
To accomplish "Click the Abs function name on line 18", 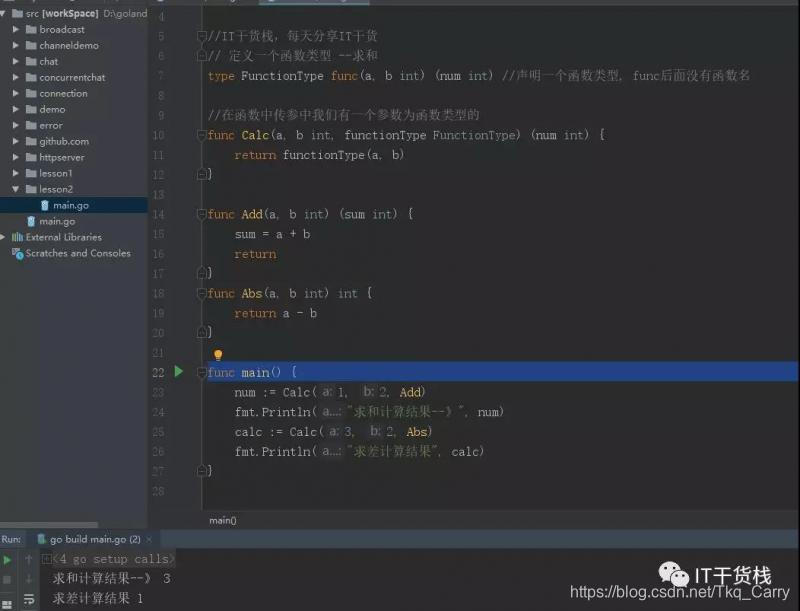I will tap(251, 293).
